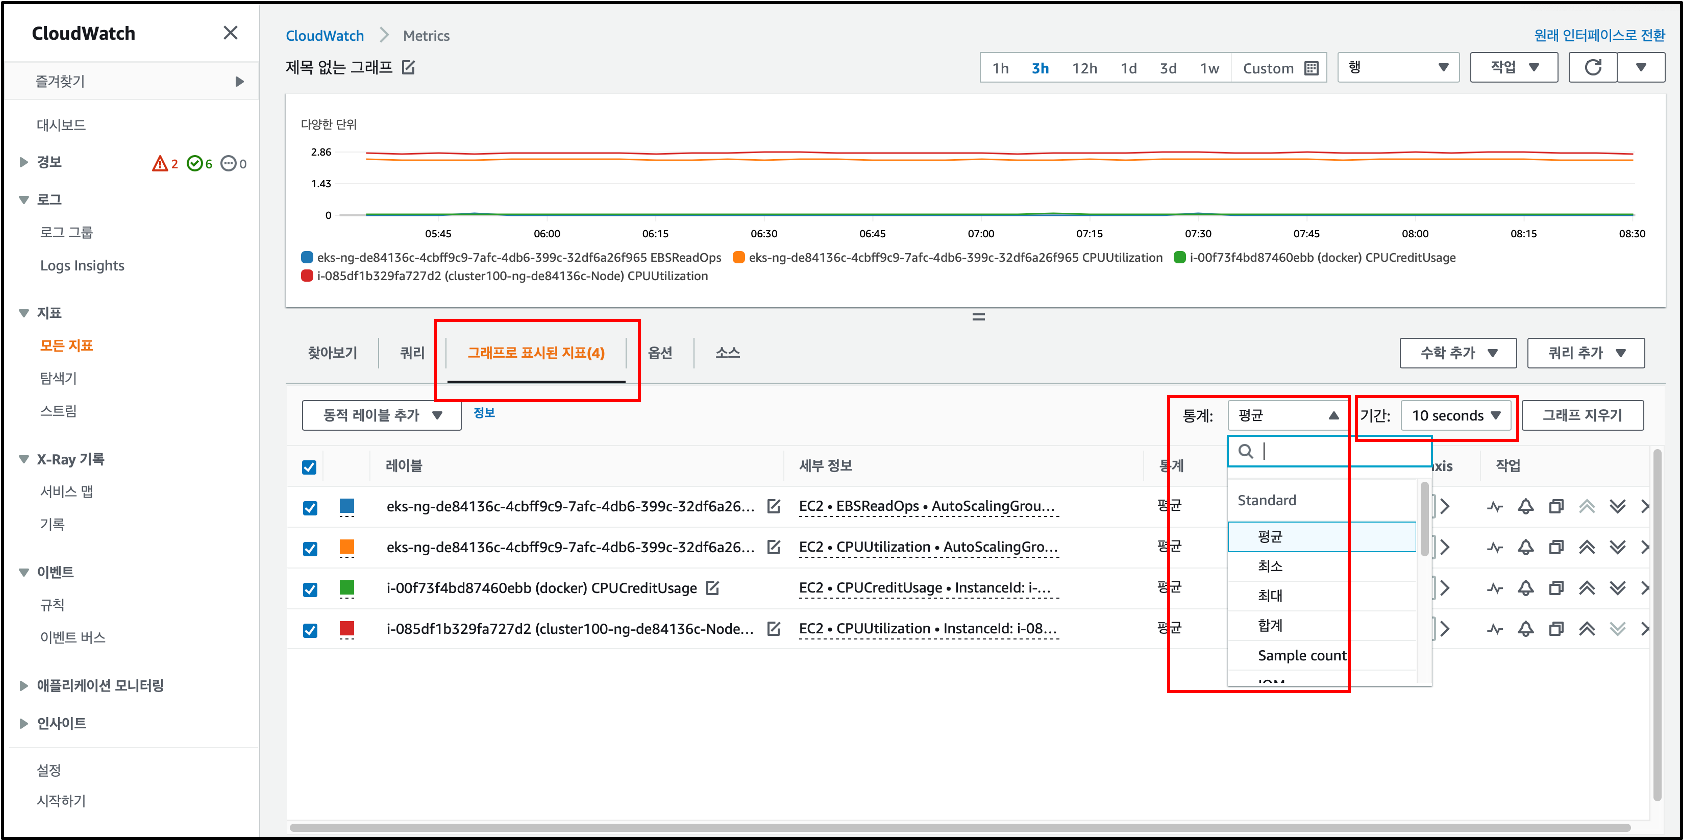Open the 통계 statistic dropdown

click(1288, 415)
